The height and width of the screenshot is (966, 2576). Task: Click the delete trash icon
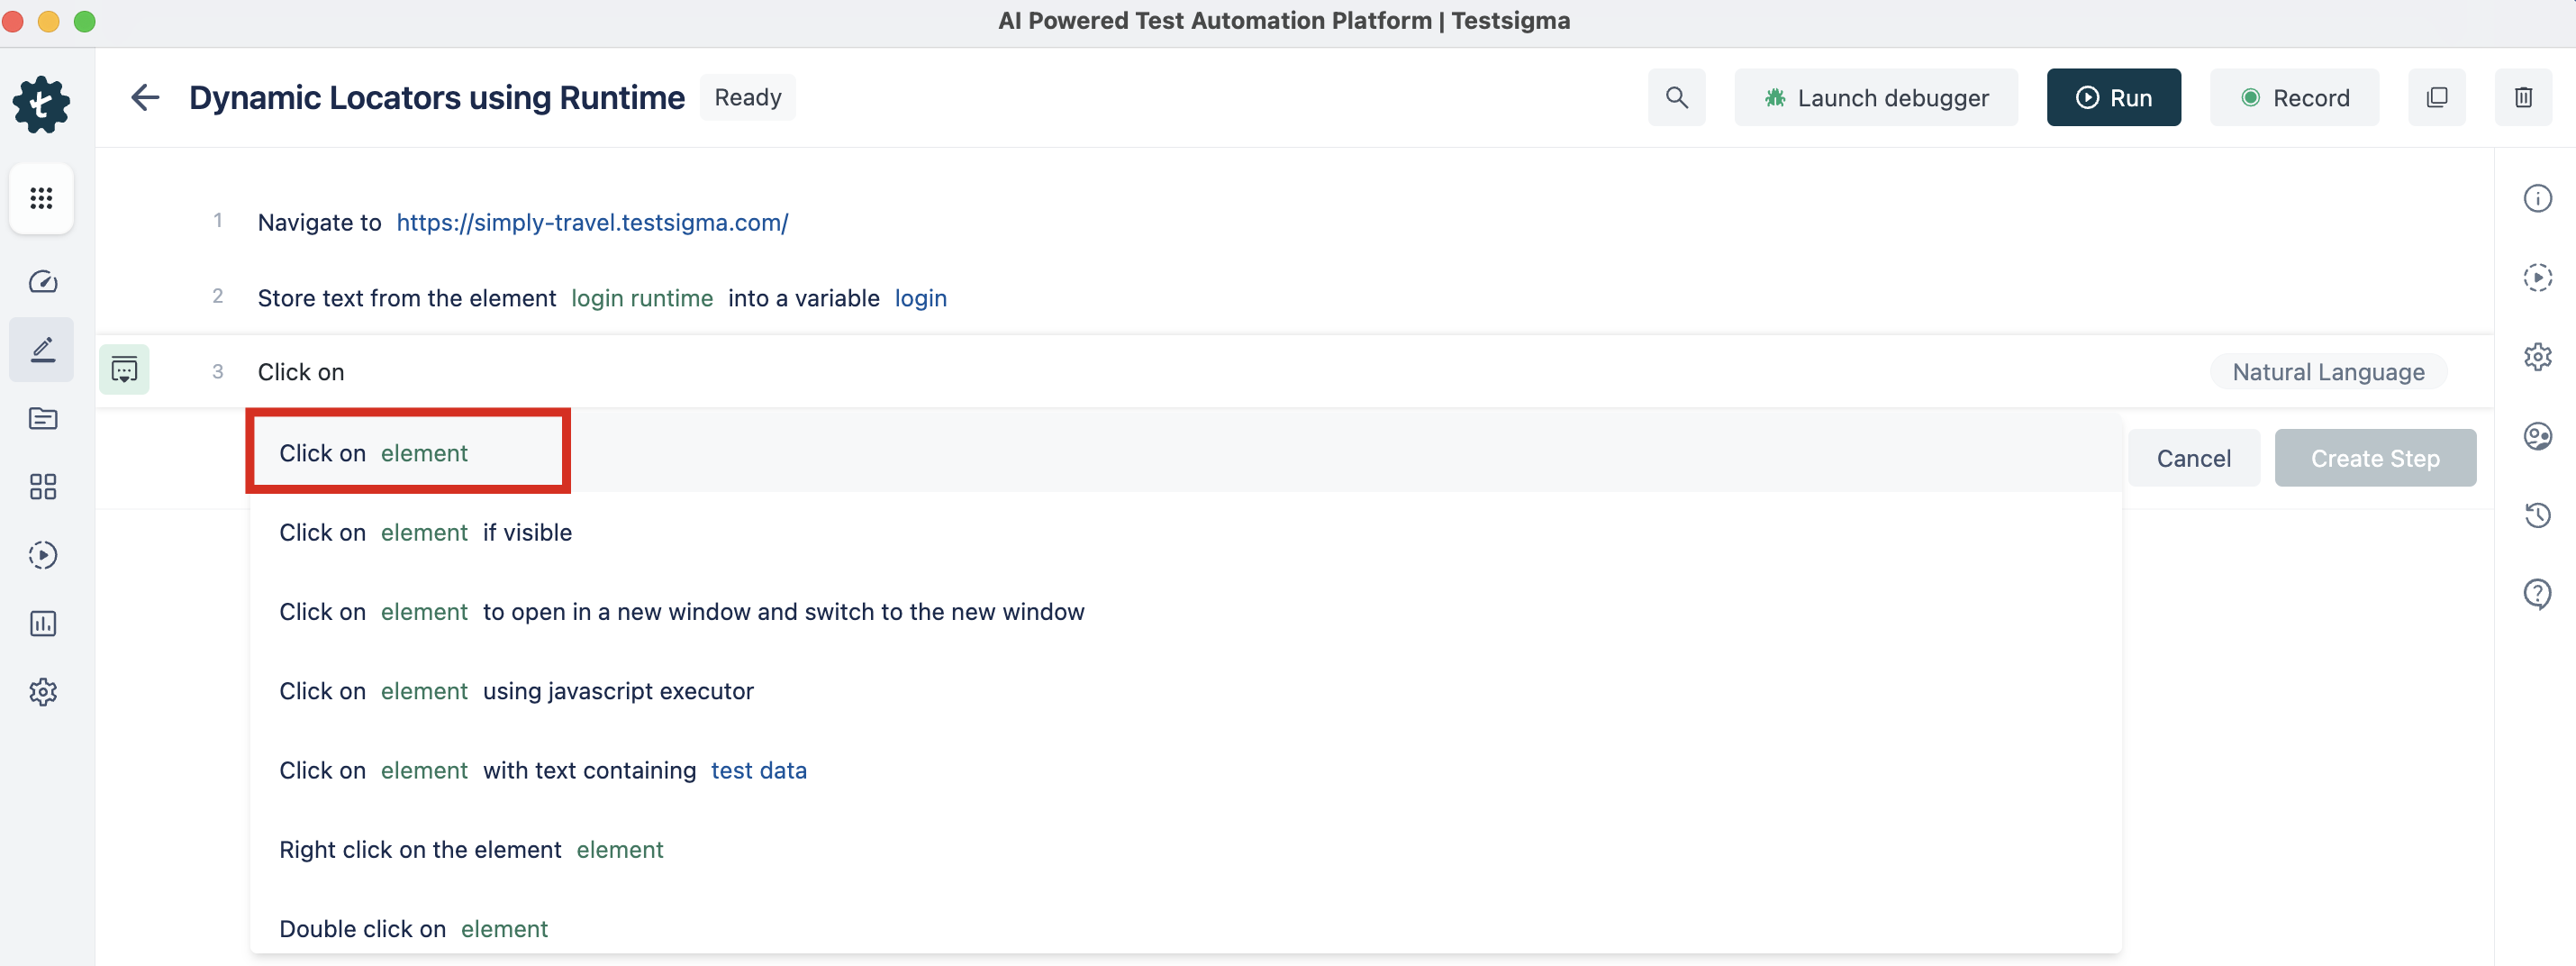[x=2523, y=97]
